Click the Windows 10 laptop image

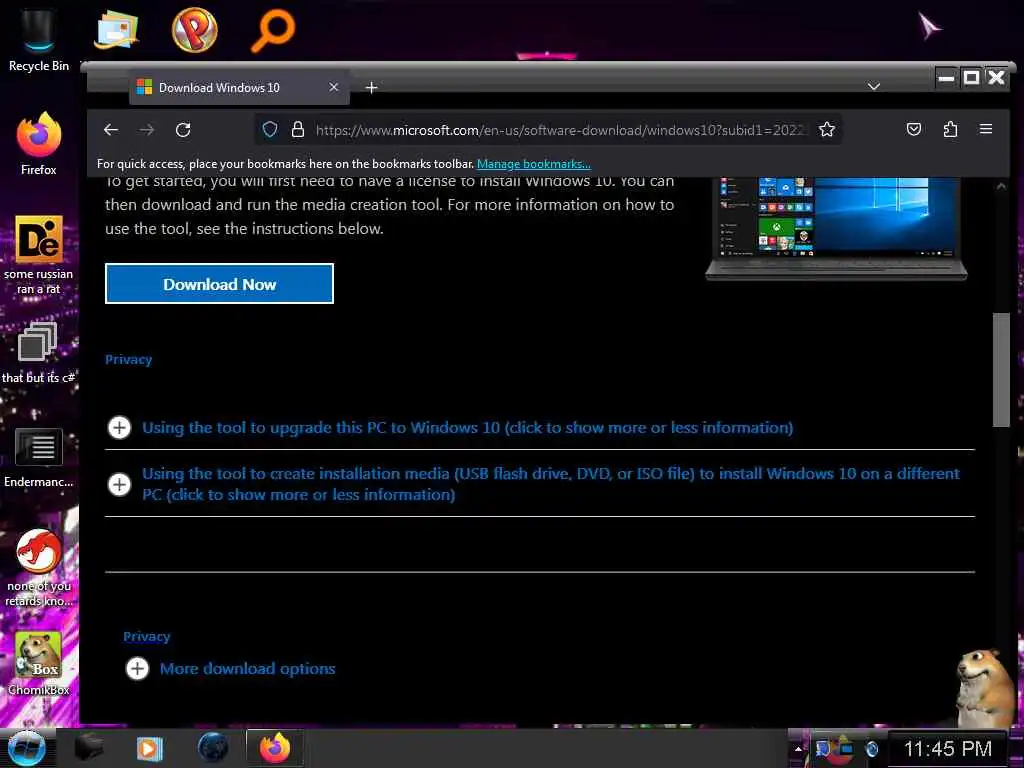click(836, 229)
